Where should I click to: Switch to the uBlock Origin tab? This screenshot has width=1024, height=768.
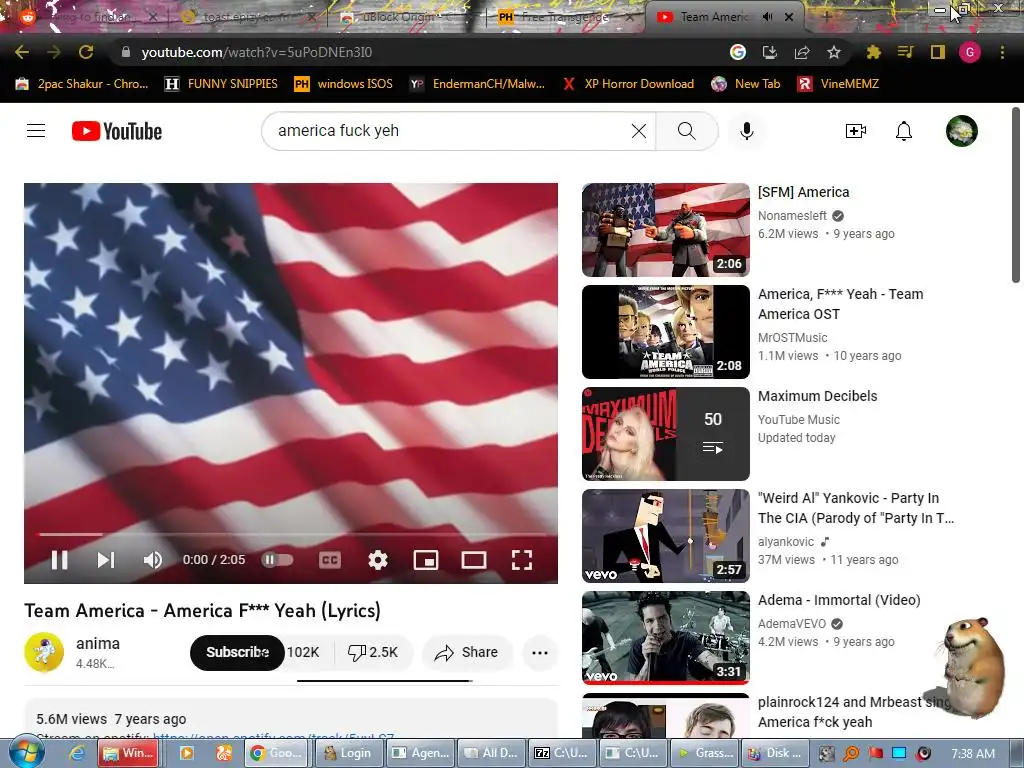tap(397, 17)
